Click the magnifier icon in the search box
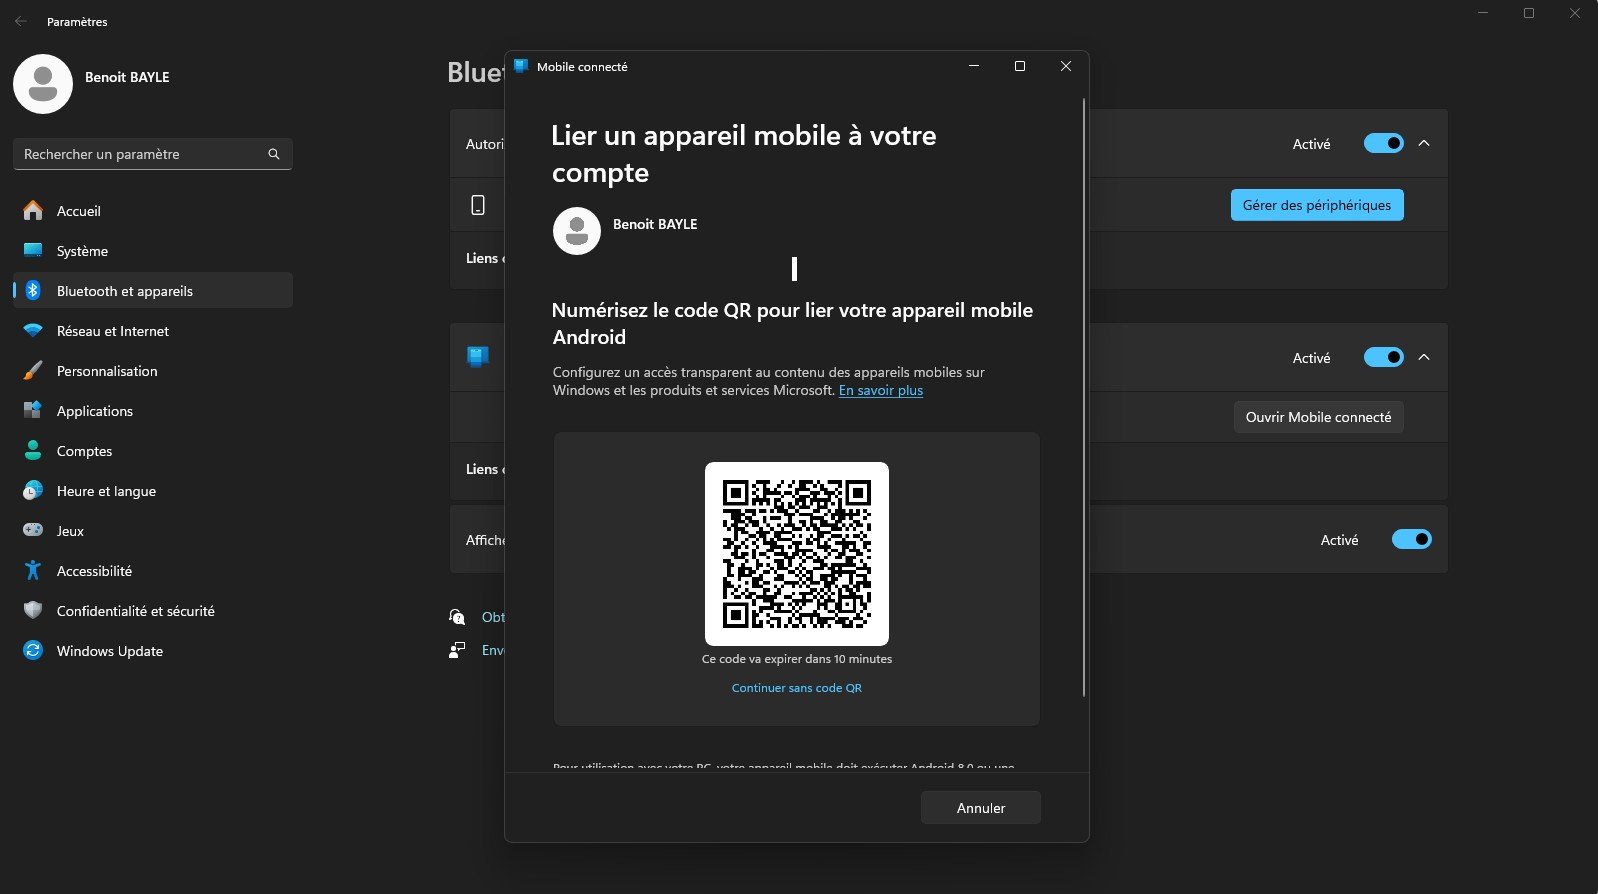Screen dimensions: 1598x894 274,154
